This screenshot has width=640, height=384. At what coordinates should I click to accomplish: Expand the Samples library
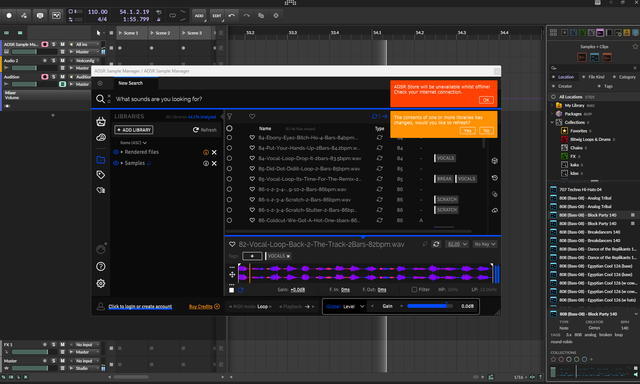pyautogui.click(x=122, y=163)
